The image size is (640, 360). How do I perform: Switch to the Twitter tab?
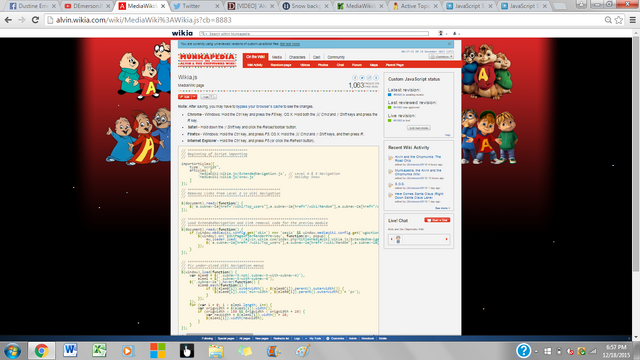pyautogui.click(x=196, y=6)
